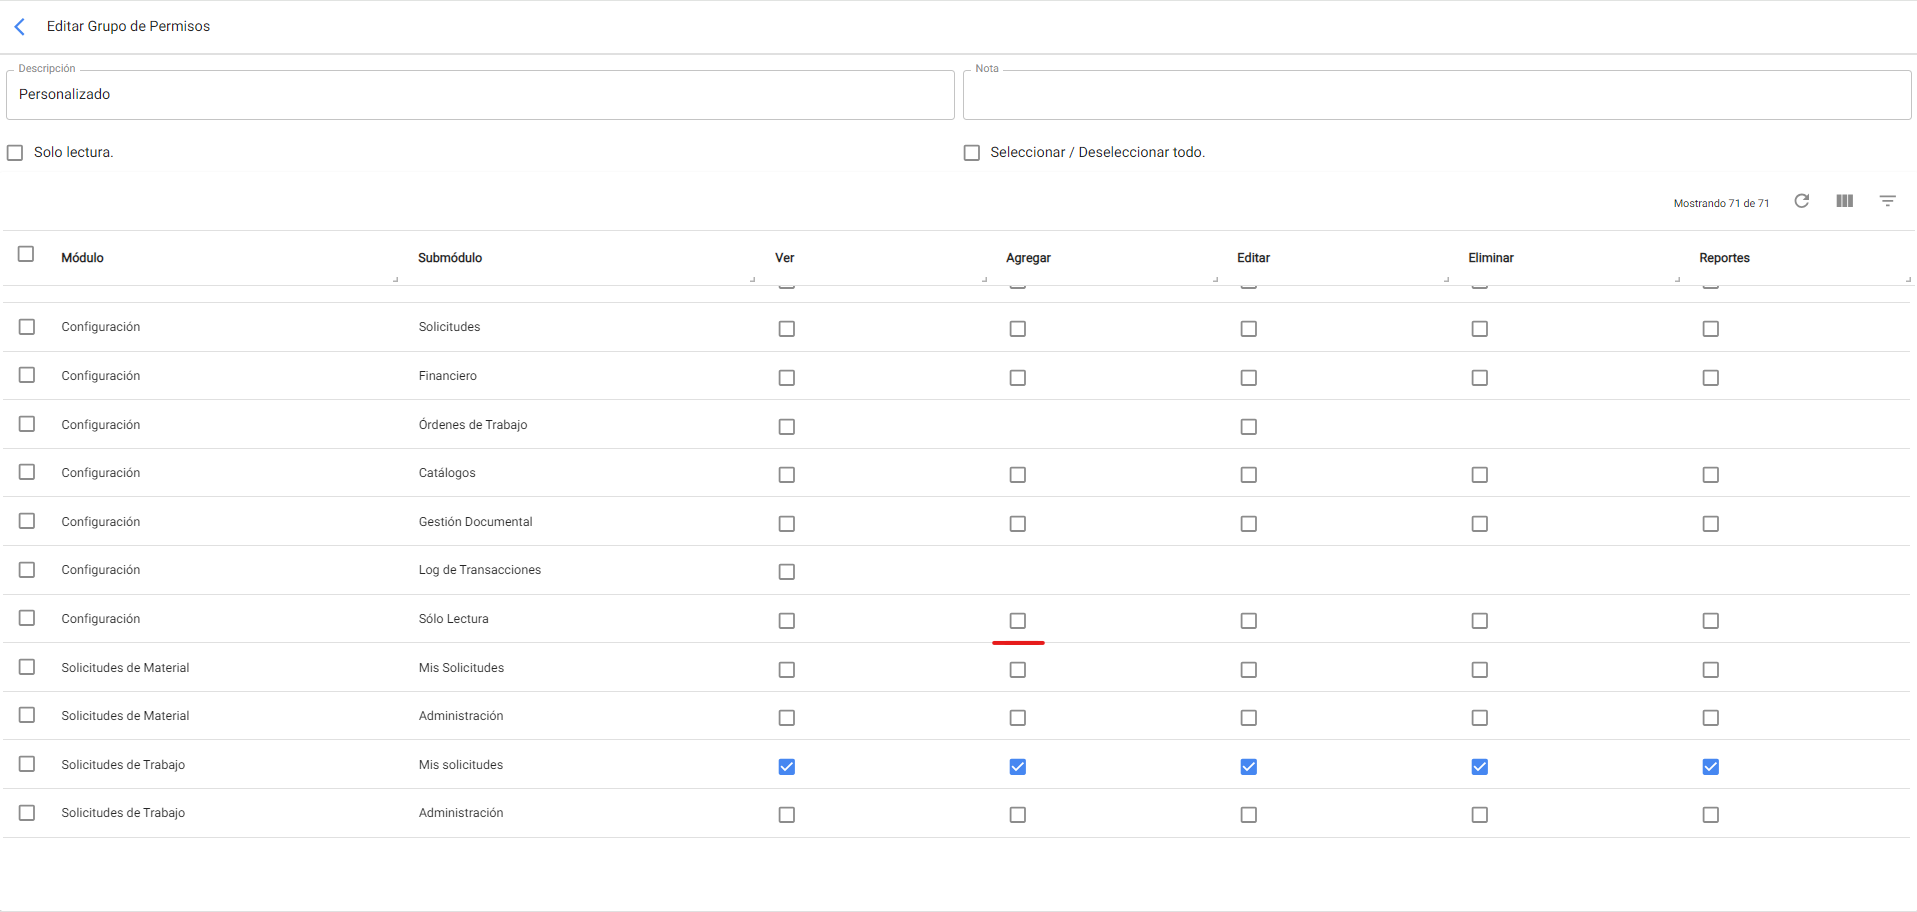Refresh the permissions table
This screenshot has height=912, width=1917.
pyautogui.click(x=1801, y=201)
